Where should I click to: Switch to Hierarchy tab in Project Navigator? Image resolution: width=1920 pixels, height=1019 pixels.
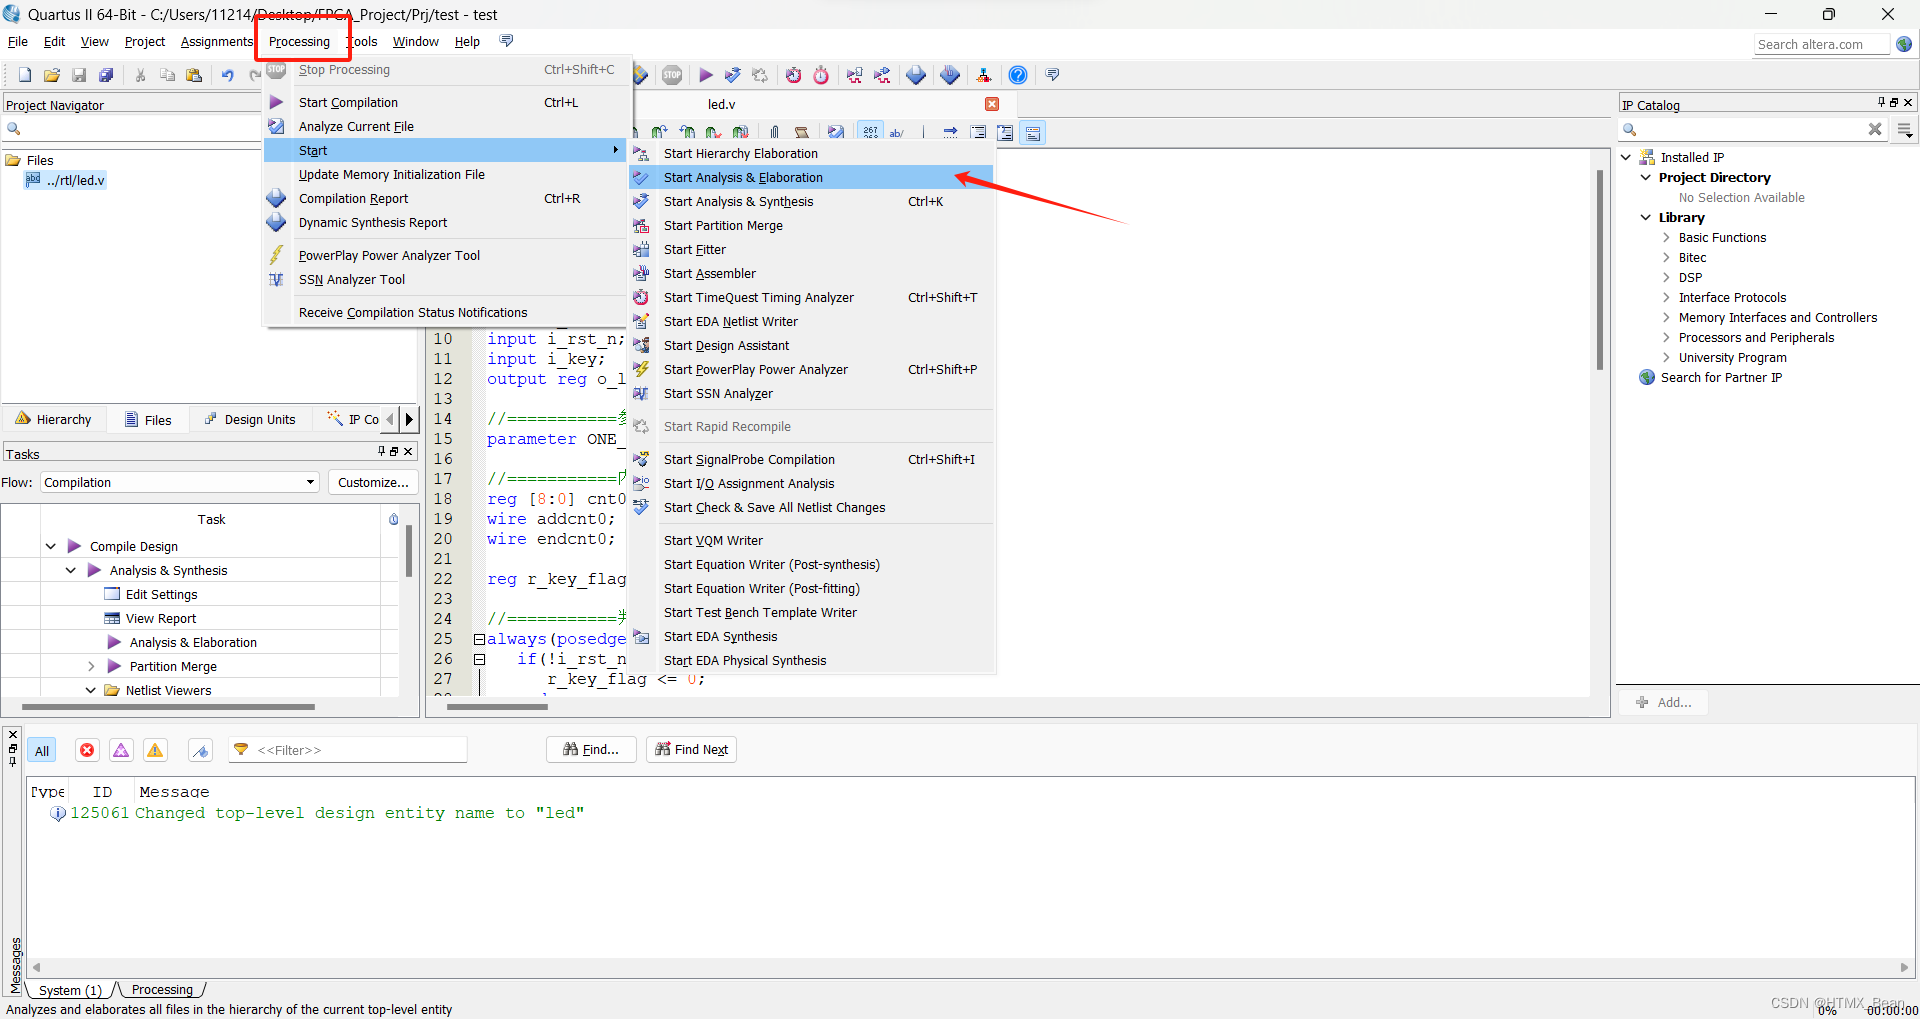point(54,419)
